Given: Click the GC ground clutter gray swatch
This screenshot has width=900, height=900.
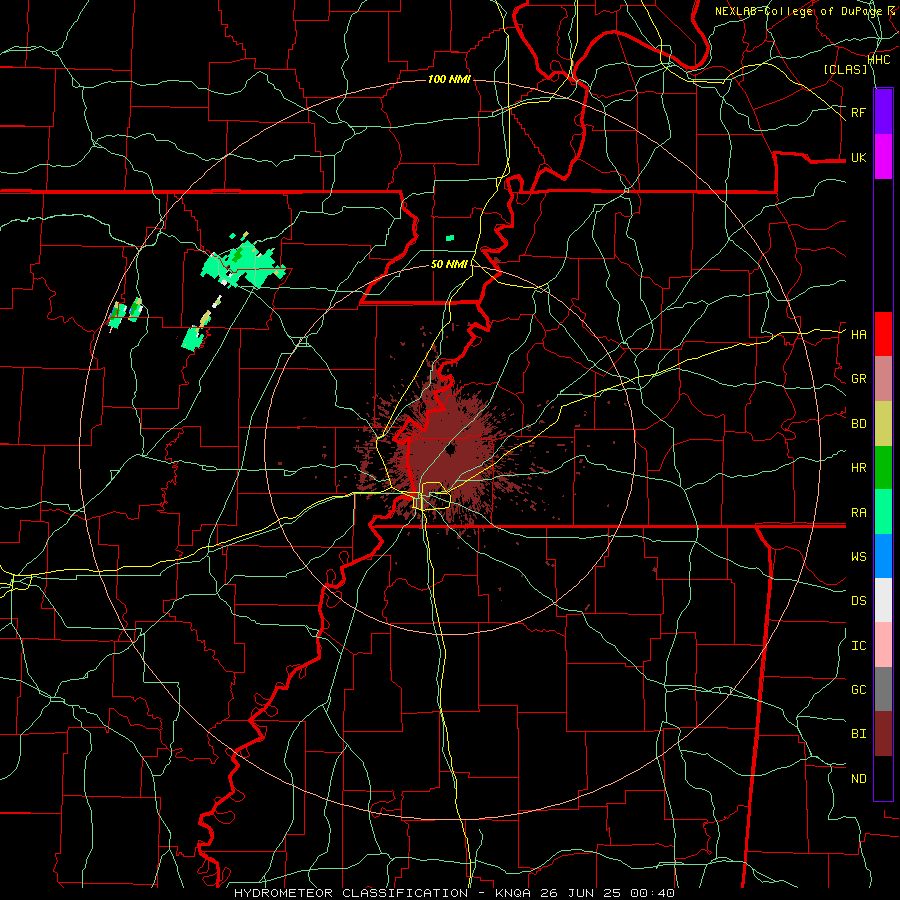Looking at the screenshot, I should point(883,689).
